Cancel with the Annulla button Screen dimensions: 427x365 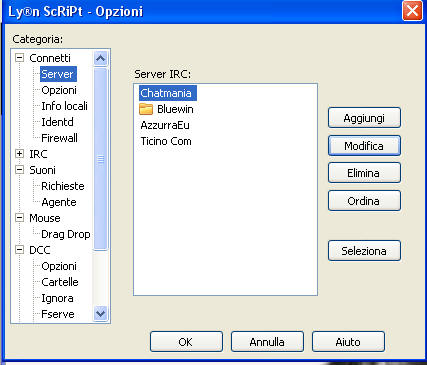point(267,342)
